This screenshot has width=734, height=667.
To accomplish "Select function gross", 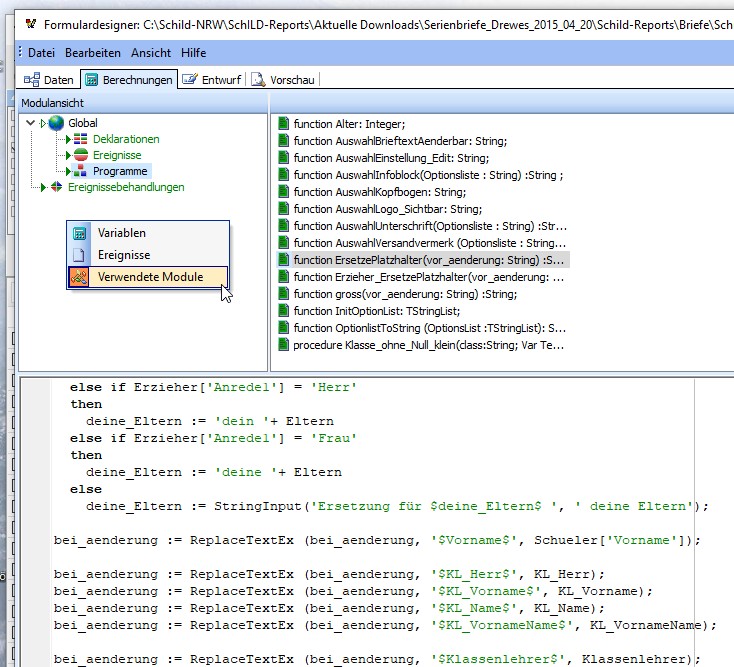I will coord(405,294).
